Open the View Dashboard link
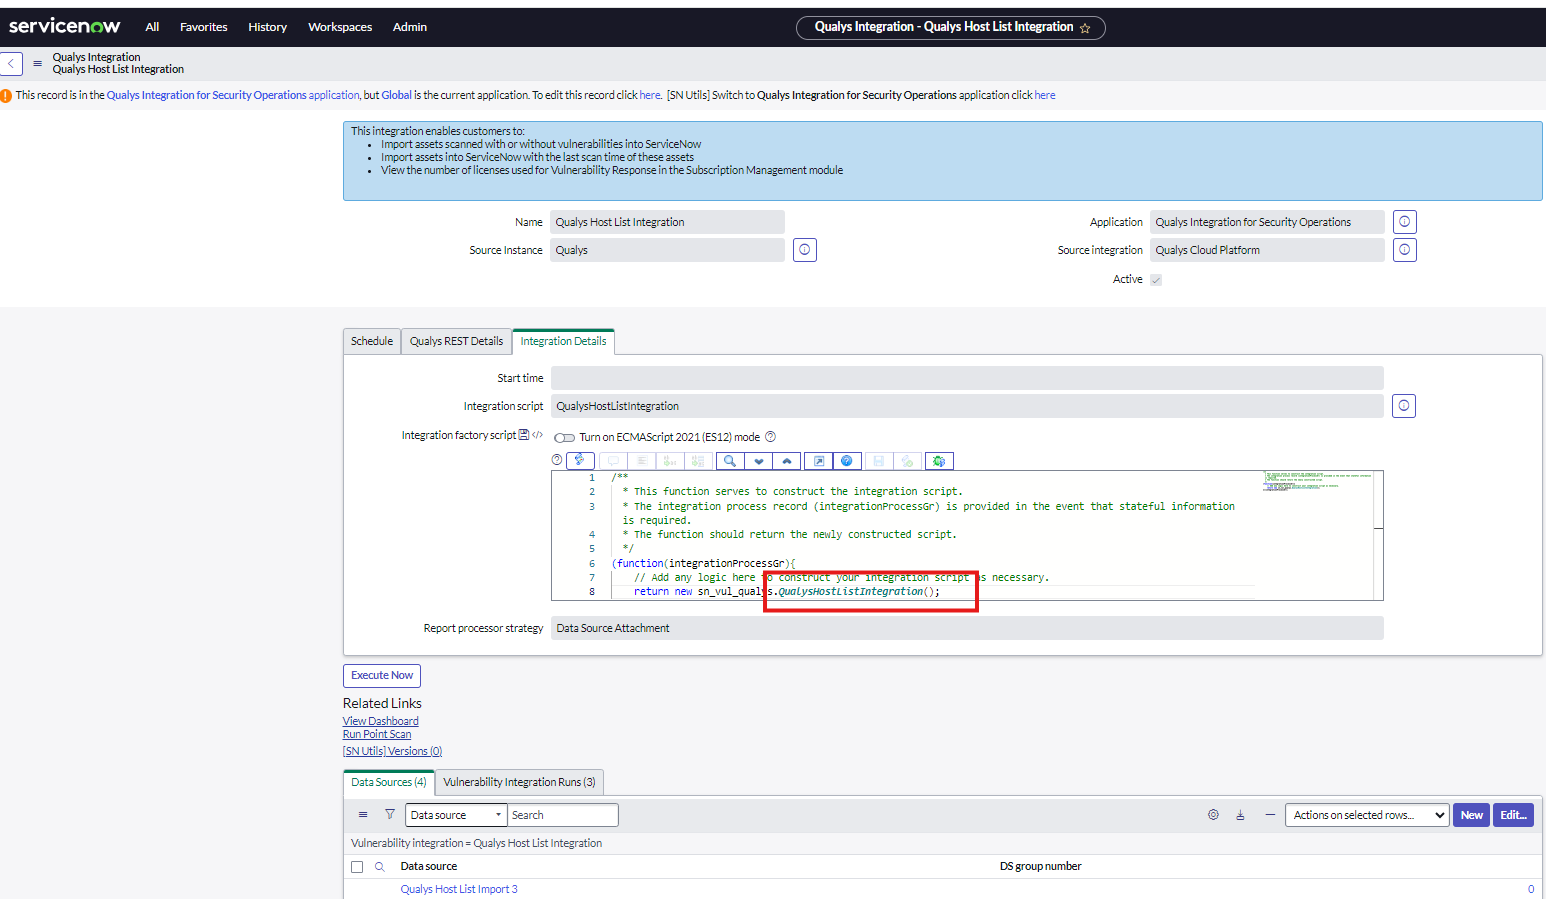Viewport: 1546px width, 899px height. coord(381,721)
